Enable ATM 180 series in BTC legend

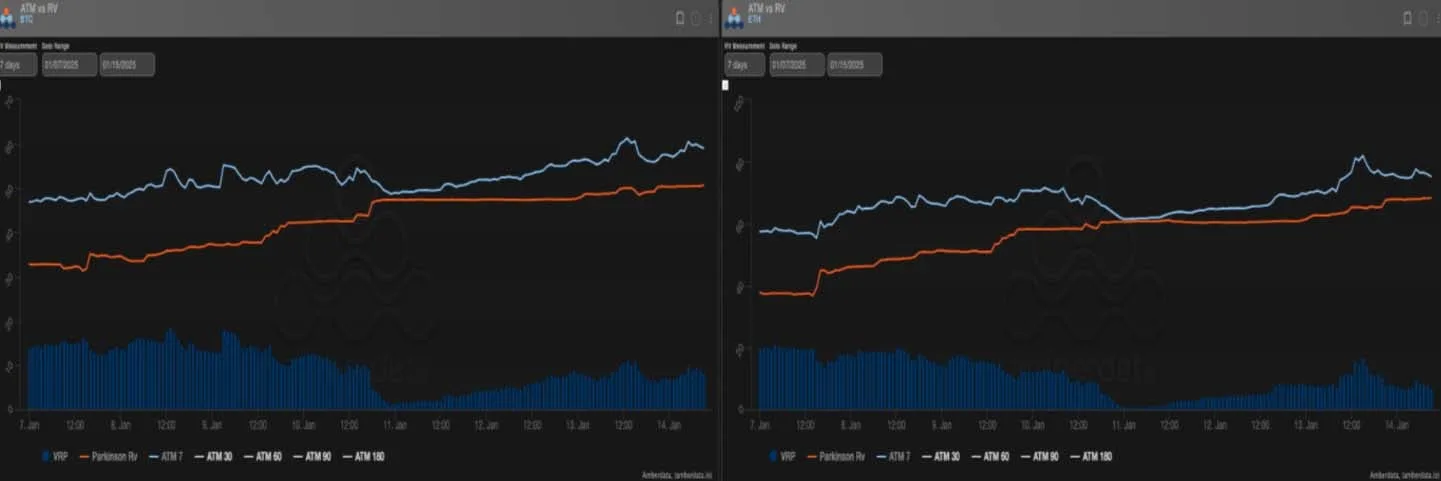coord(364,456)
